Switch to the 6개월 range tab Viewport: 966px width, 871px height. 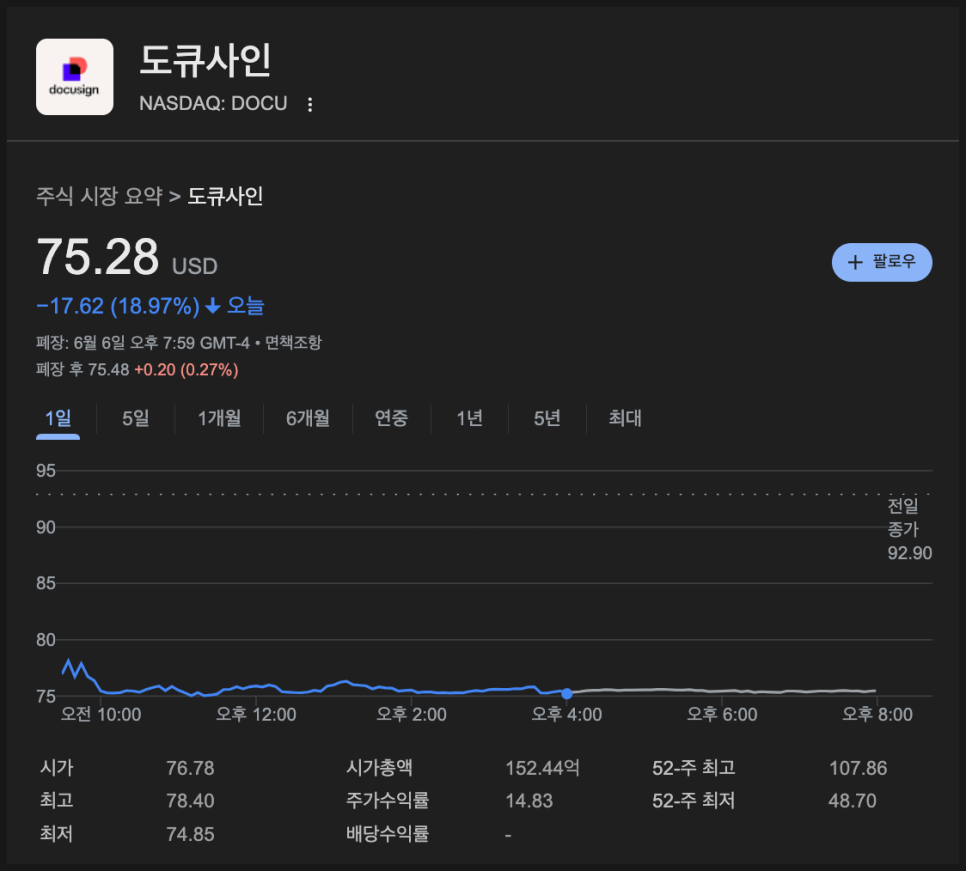308,419
